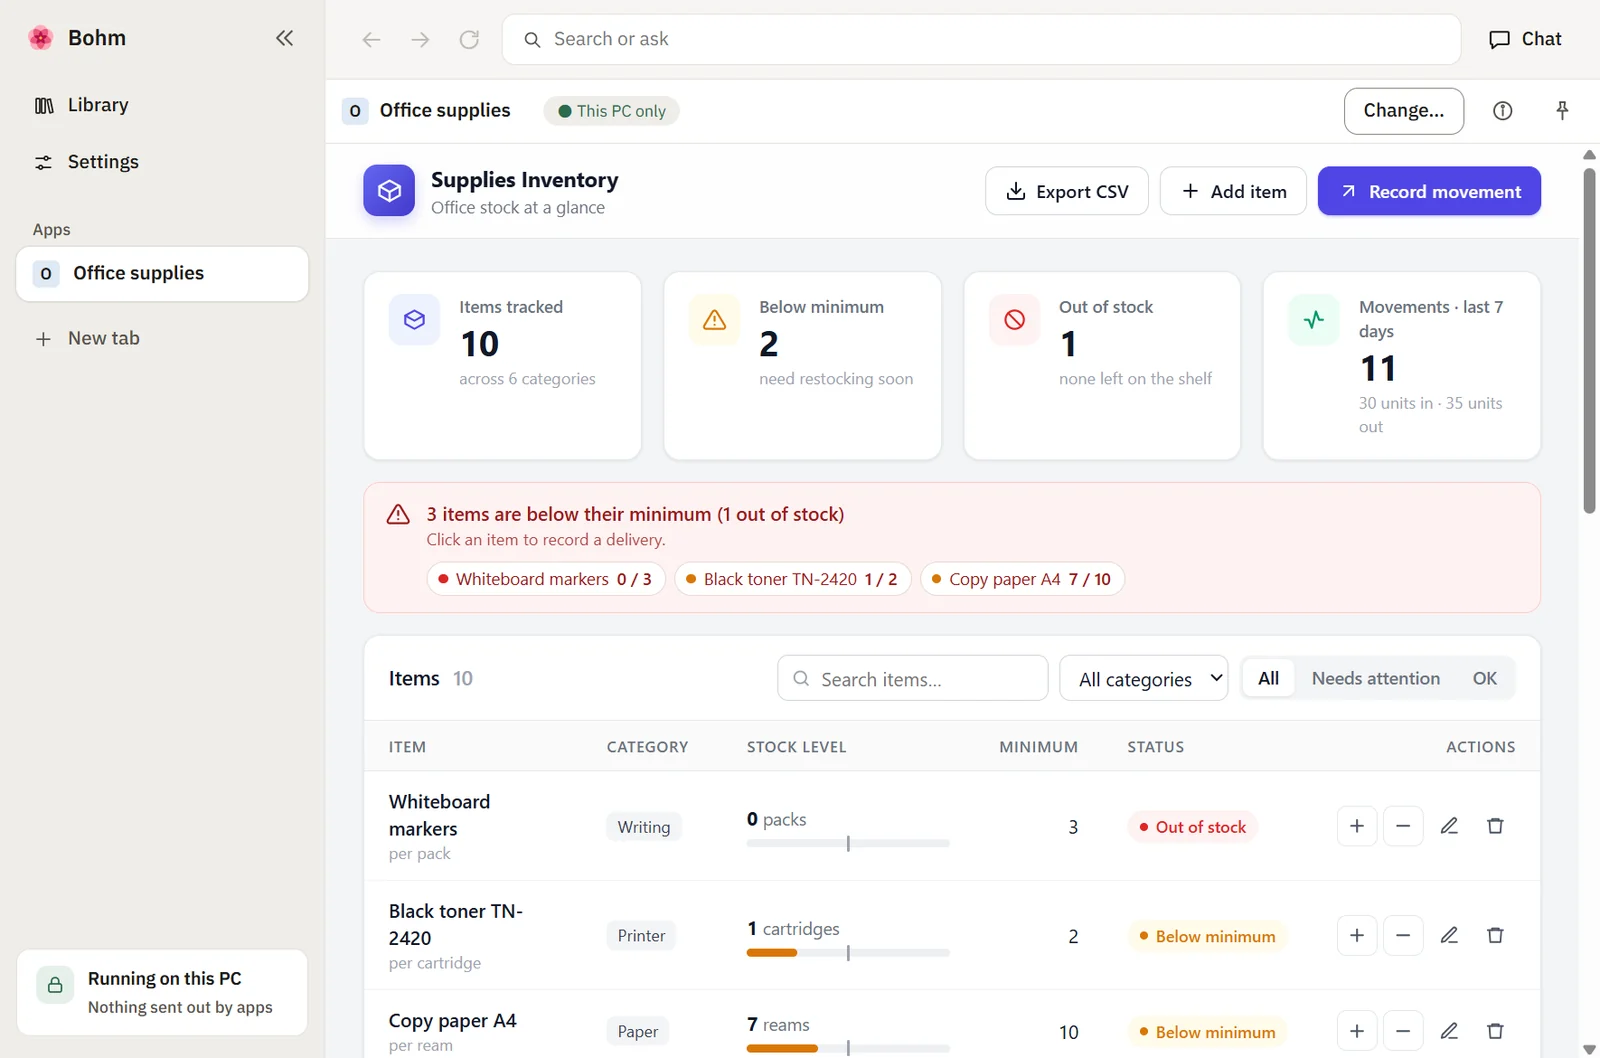Add stock to Copy paper A4
The image size is (1600, 1058).
[1357, 1031]
